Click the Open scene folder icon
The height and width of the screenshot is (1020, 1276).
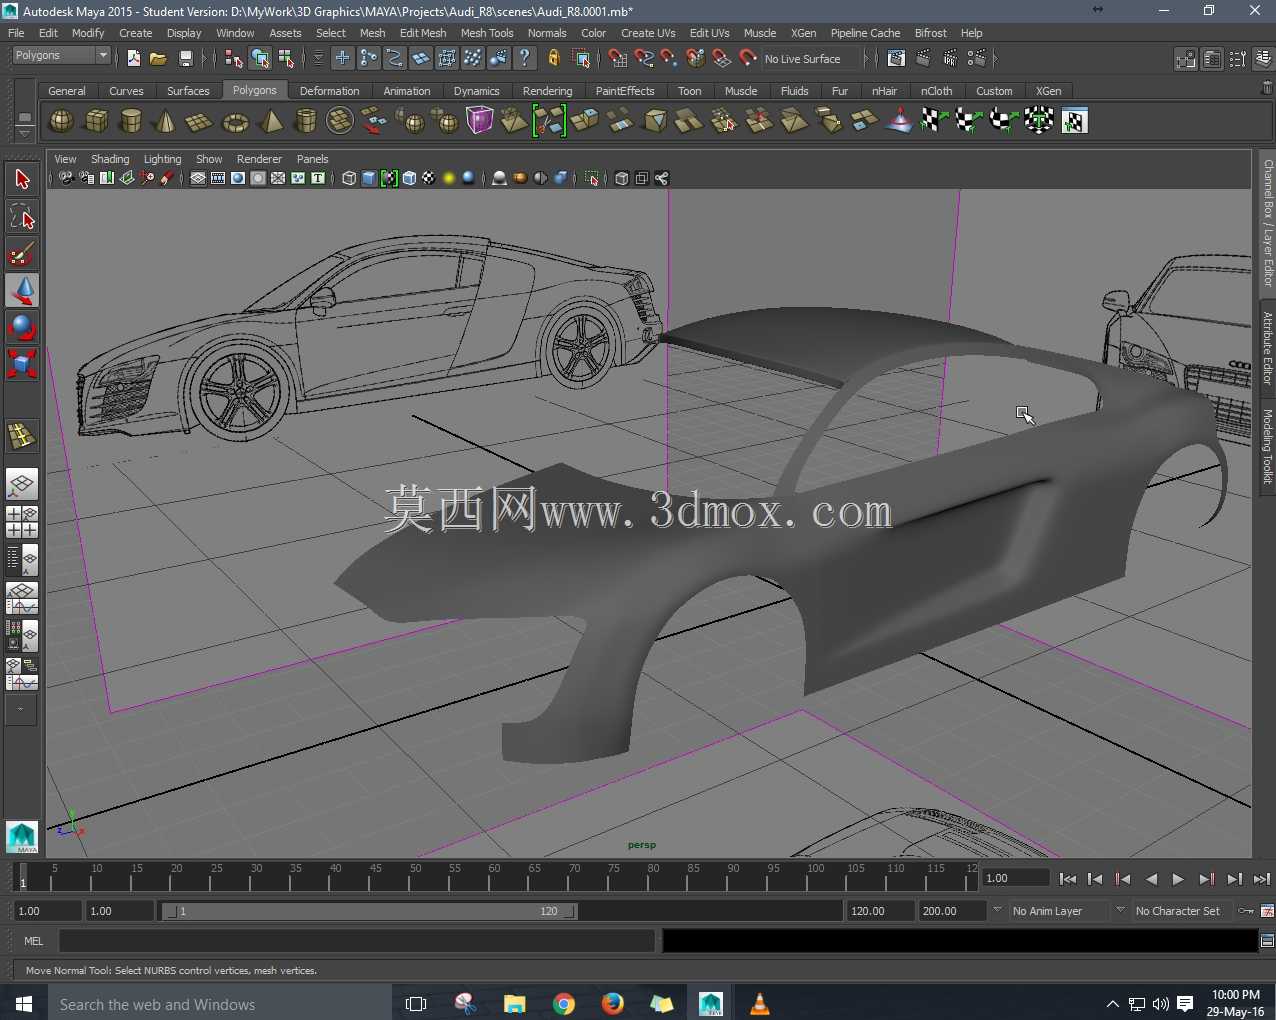pyautogui.click(x=158, y=59)
